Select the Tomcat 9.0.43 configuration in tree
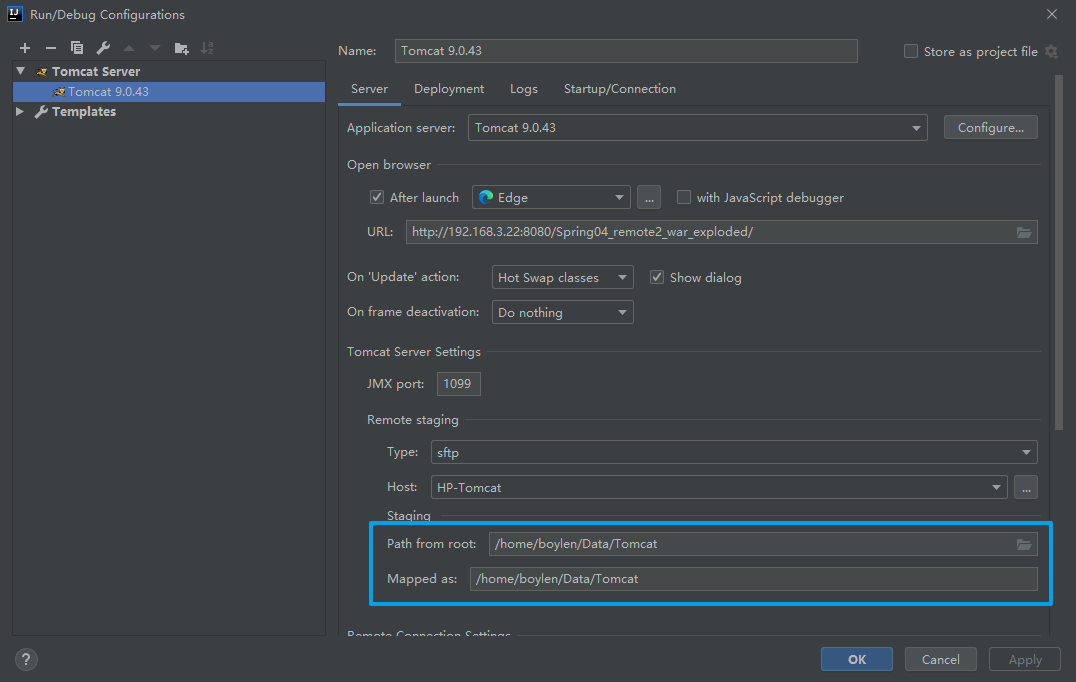This screenshot has height=682, width=1076. tap(169, 92)
